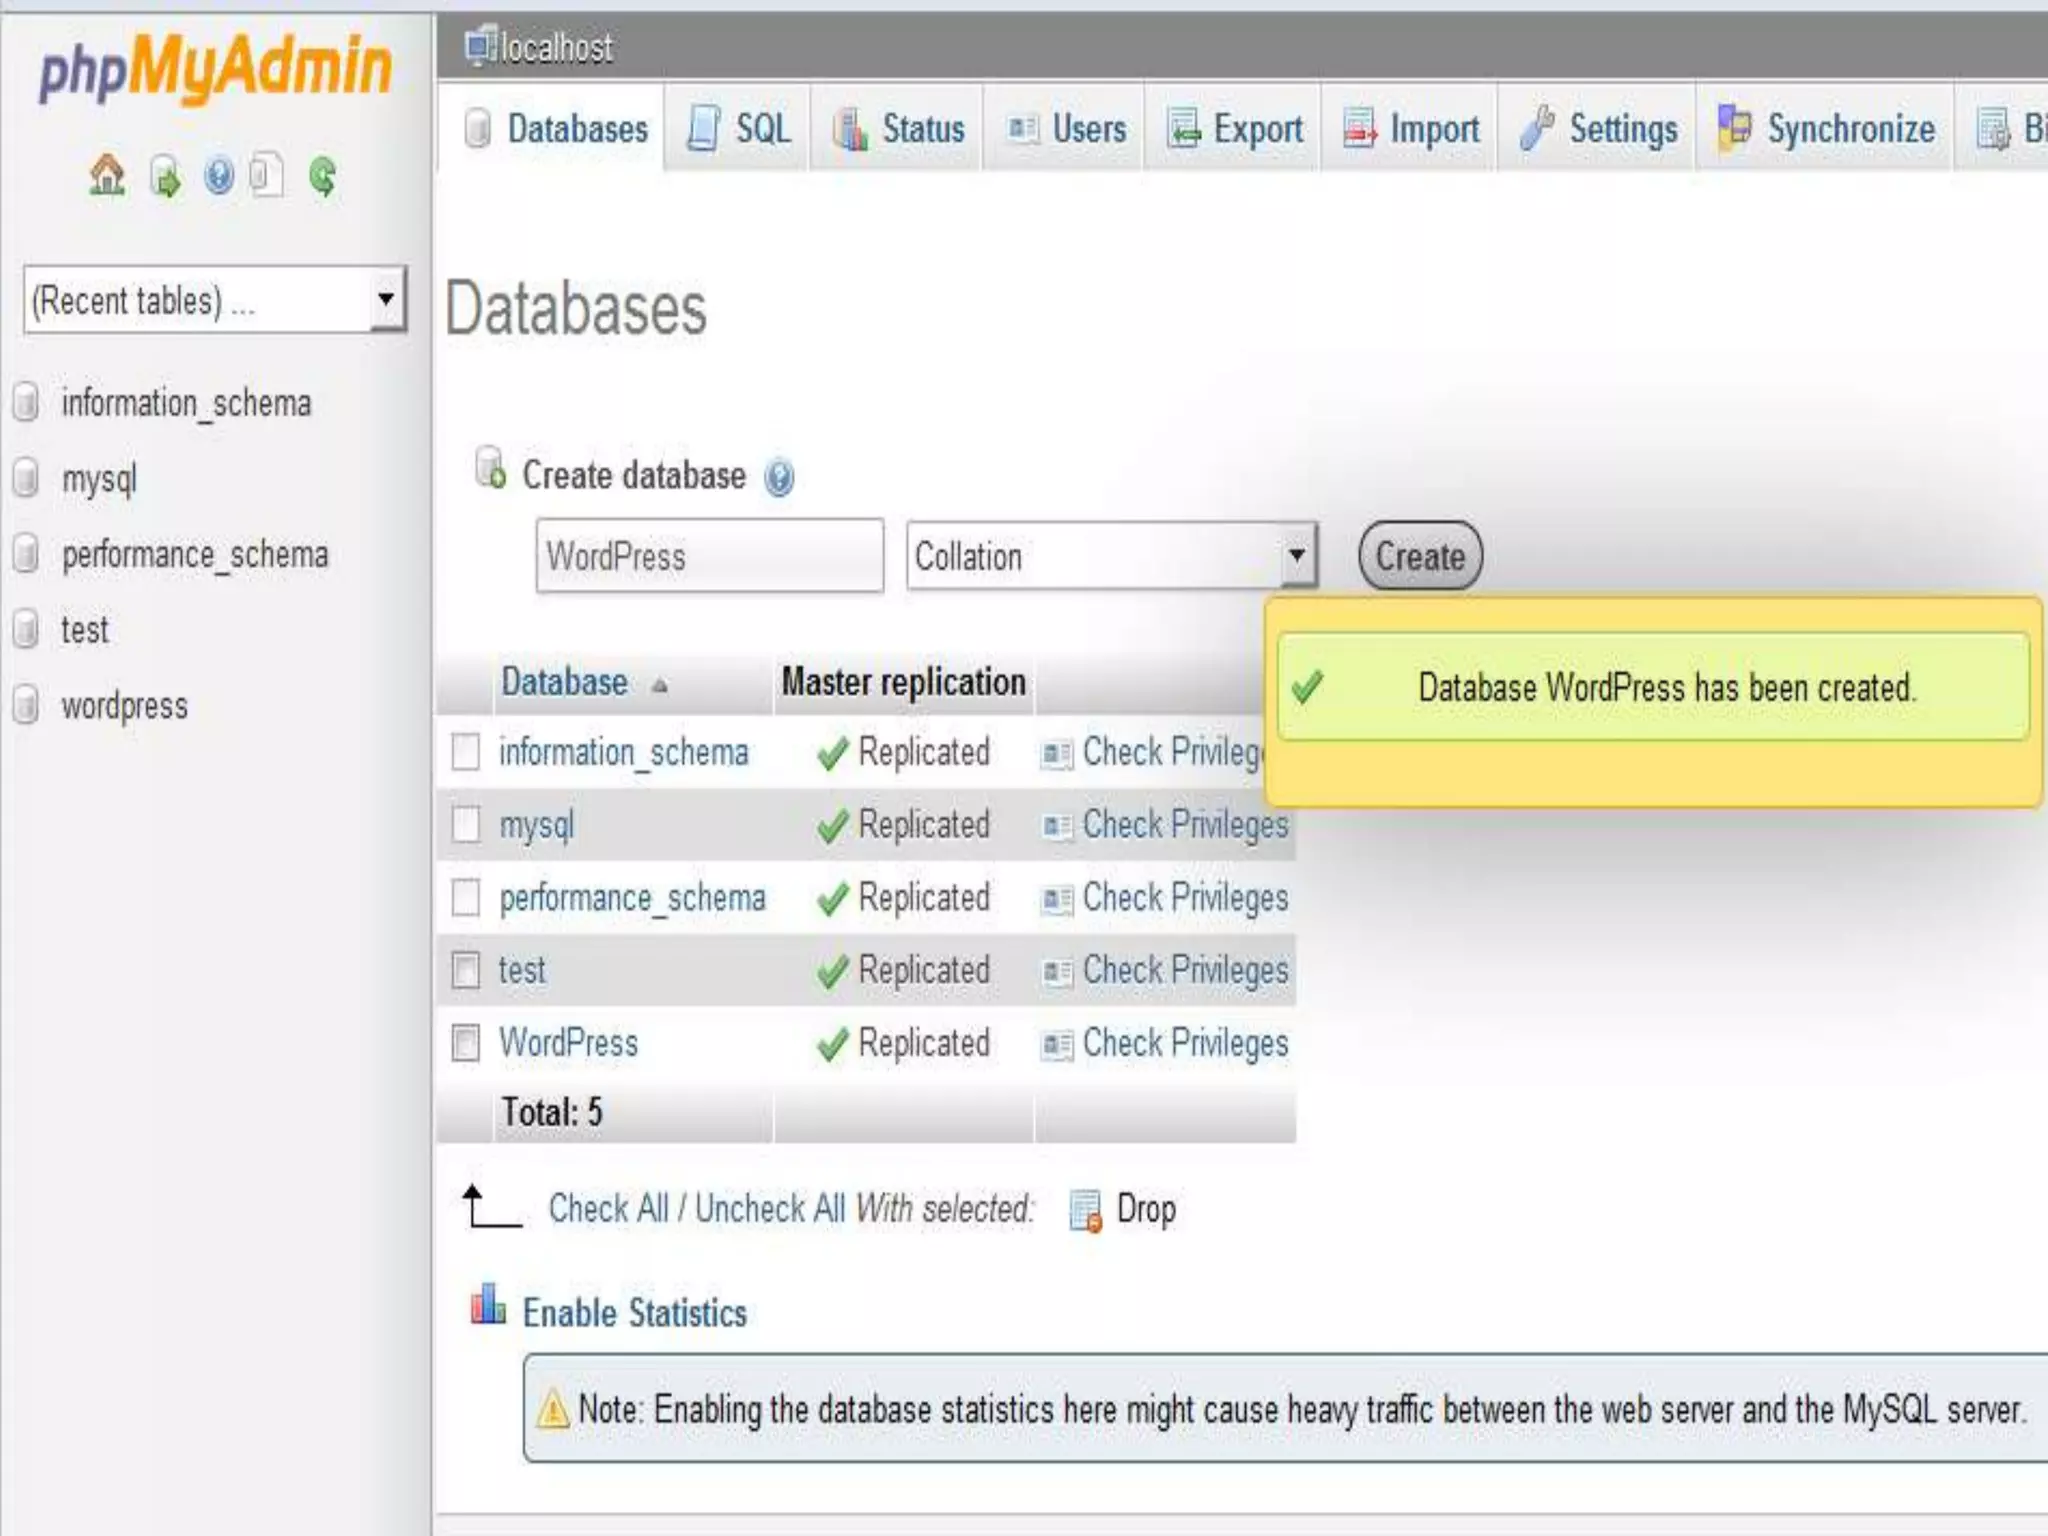Screen dimensions: 2048x1536
Task: Click the Enable Statistics bar chart icon
Action: click(488, 1305)
